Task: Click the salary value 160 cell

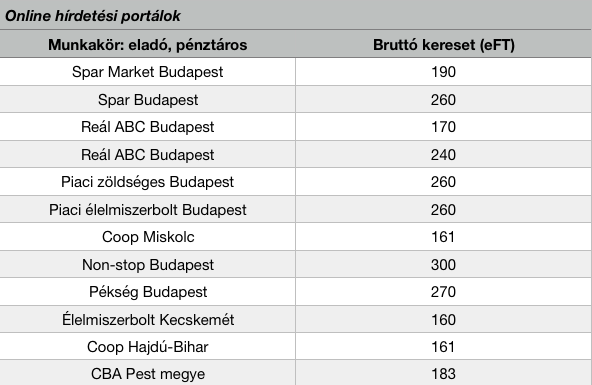Action: 444,319
